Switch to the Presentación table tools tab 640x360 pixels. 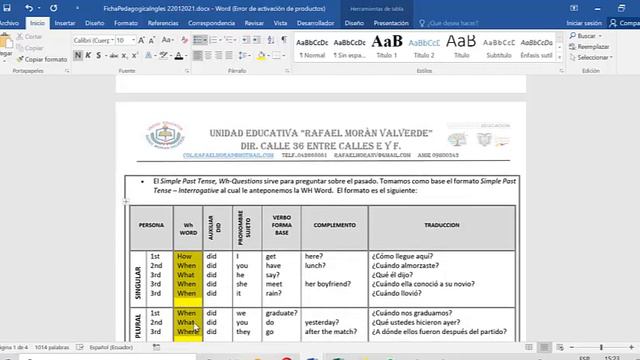[x=391, y=23]
